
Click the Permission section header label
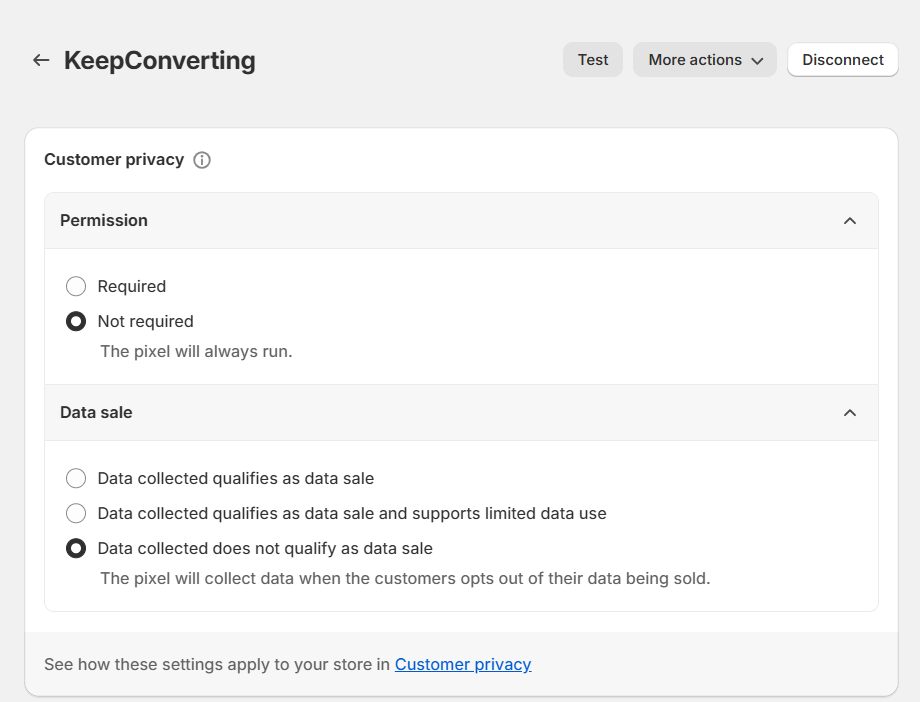[104, 221]
